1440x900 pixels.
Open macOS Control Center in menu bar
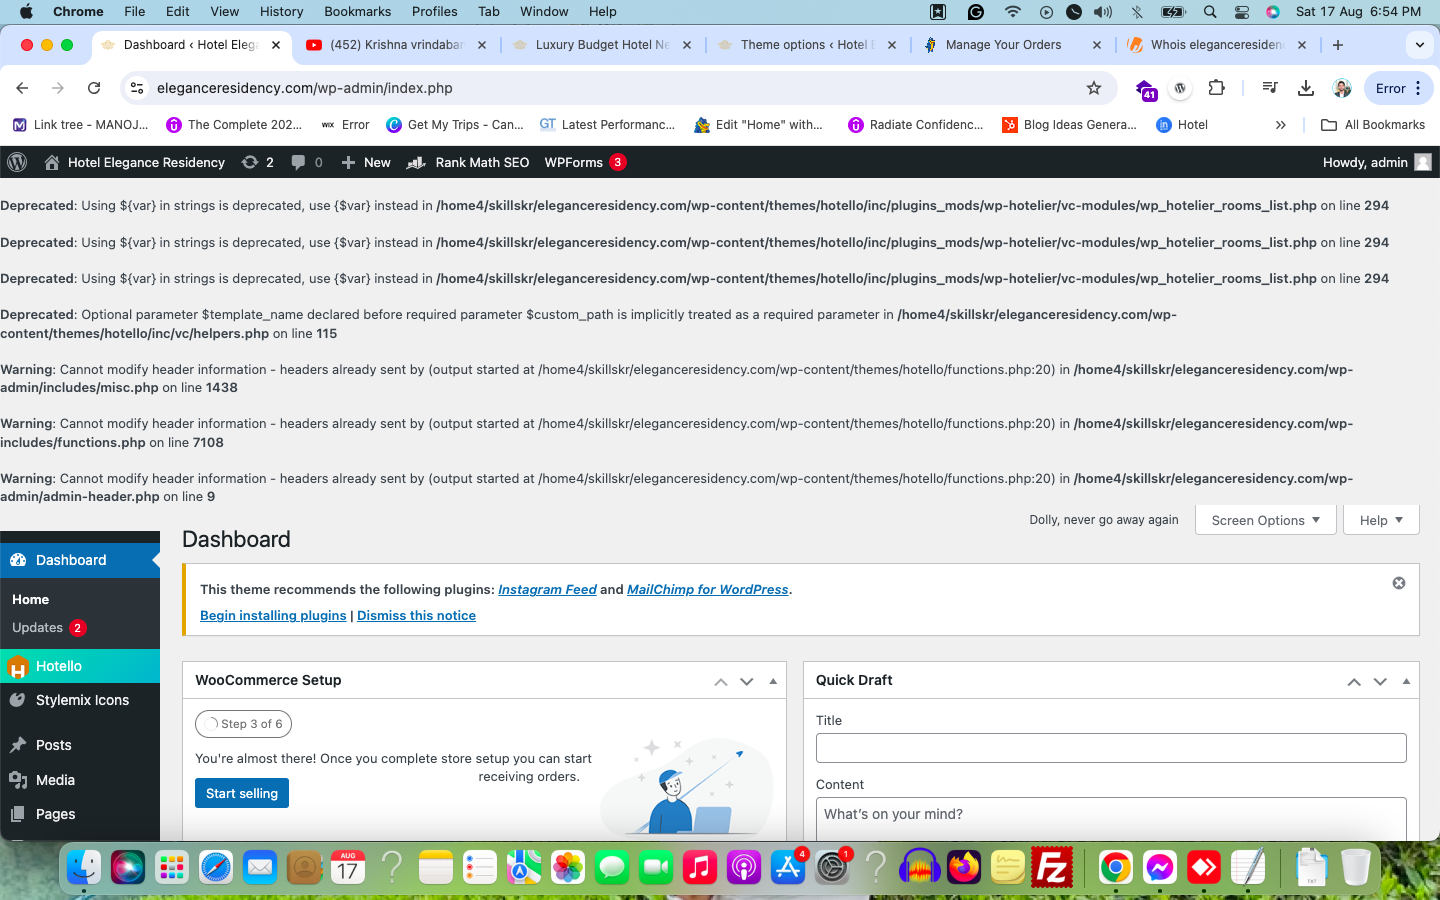[x=1241, y=12]
